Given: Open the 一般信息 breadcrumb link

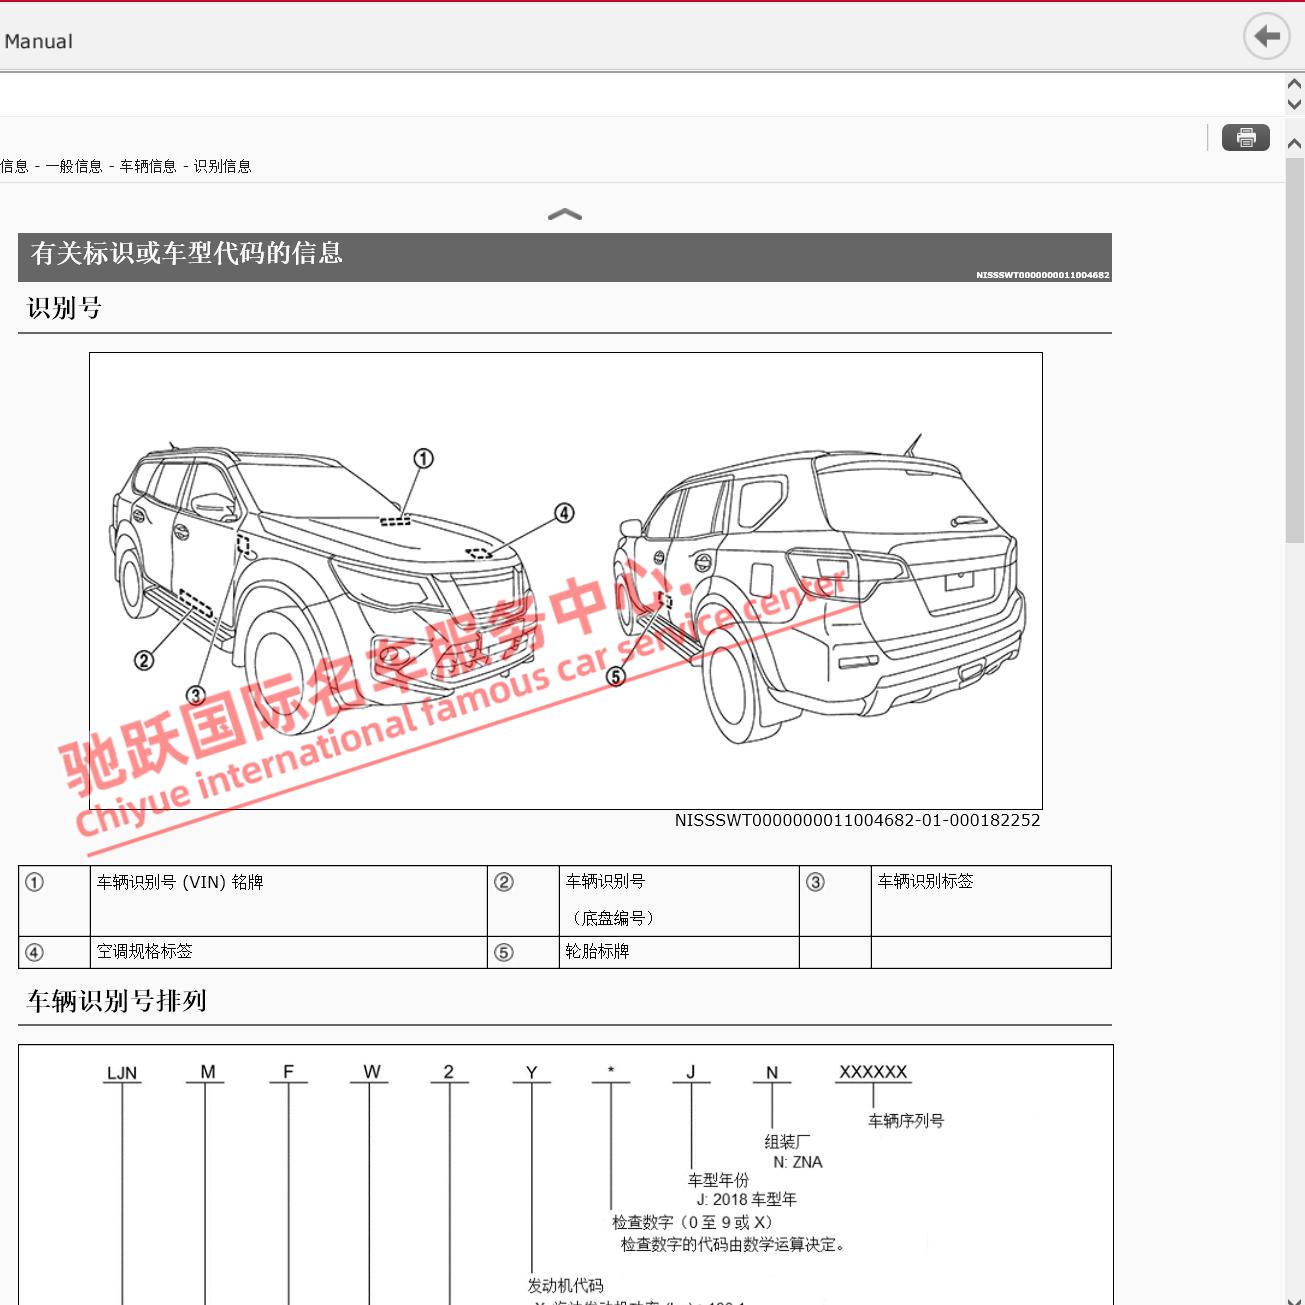Looking at the screenshot, I should (x=77, y=166).
